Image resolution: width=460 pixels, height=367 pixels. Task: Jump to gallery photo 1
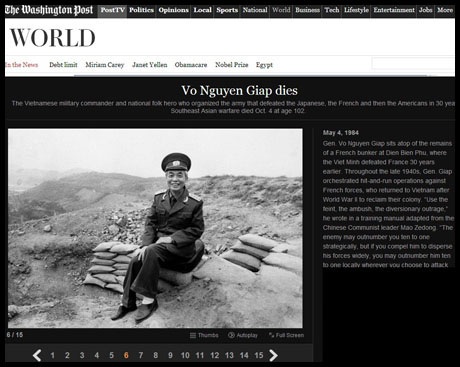(52, 355)
